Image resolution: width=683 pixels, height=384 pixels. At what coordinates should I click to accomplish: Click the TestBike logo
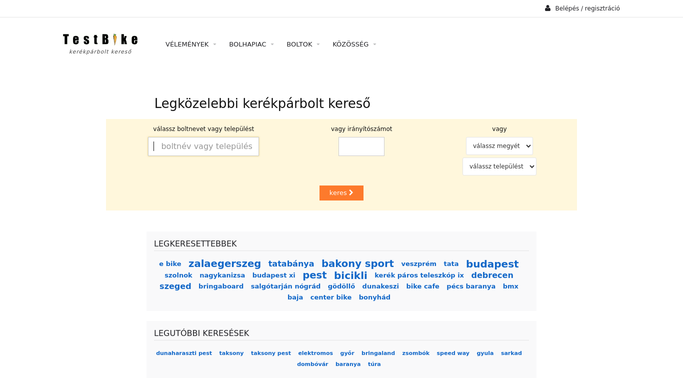100,44
